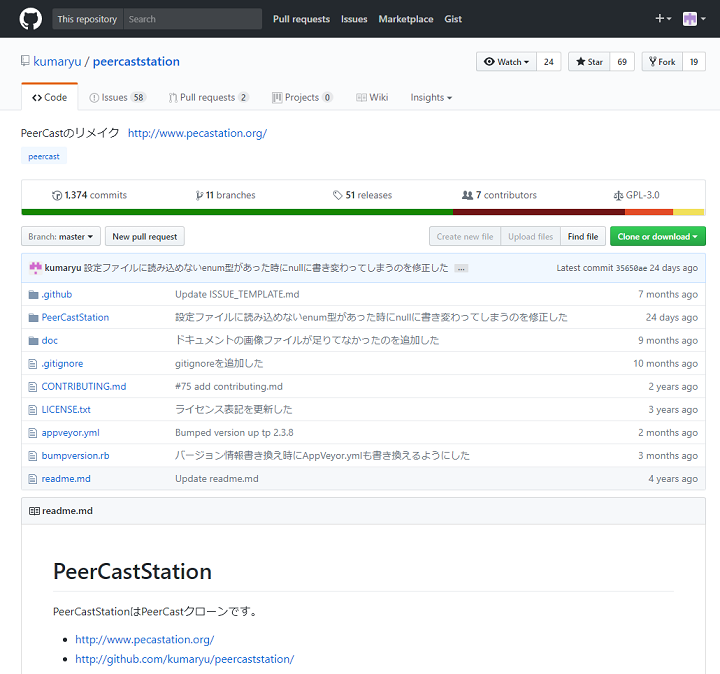Screen dimensions: 720x674
Task: Click the repository book icon beside kumaryu
Action: click(x=25, y=61)
